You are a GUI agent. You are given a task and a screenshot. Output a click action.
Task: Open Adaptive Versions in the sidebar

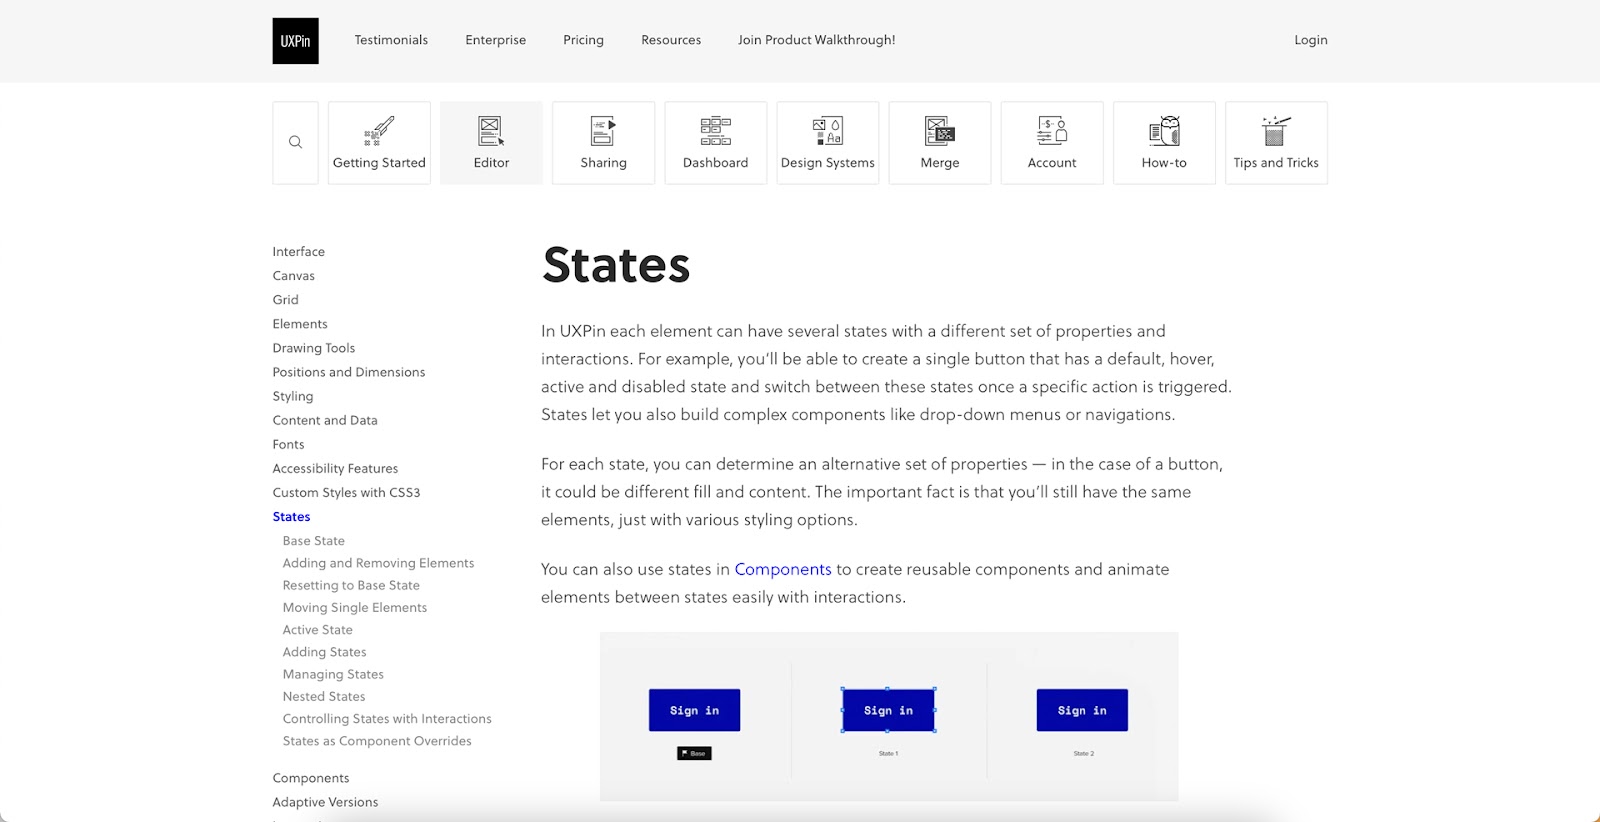[326, 802]
